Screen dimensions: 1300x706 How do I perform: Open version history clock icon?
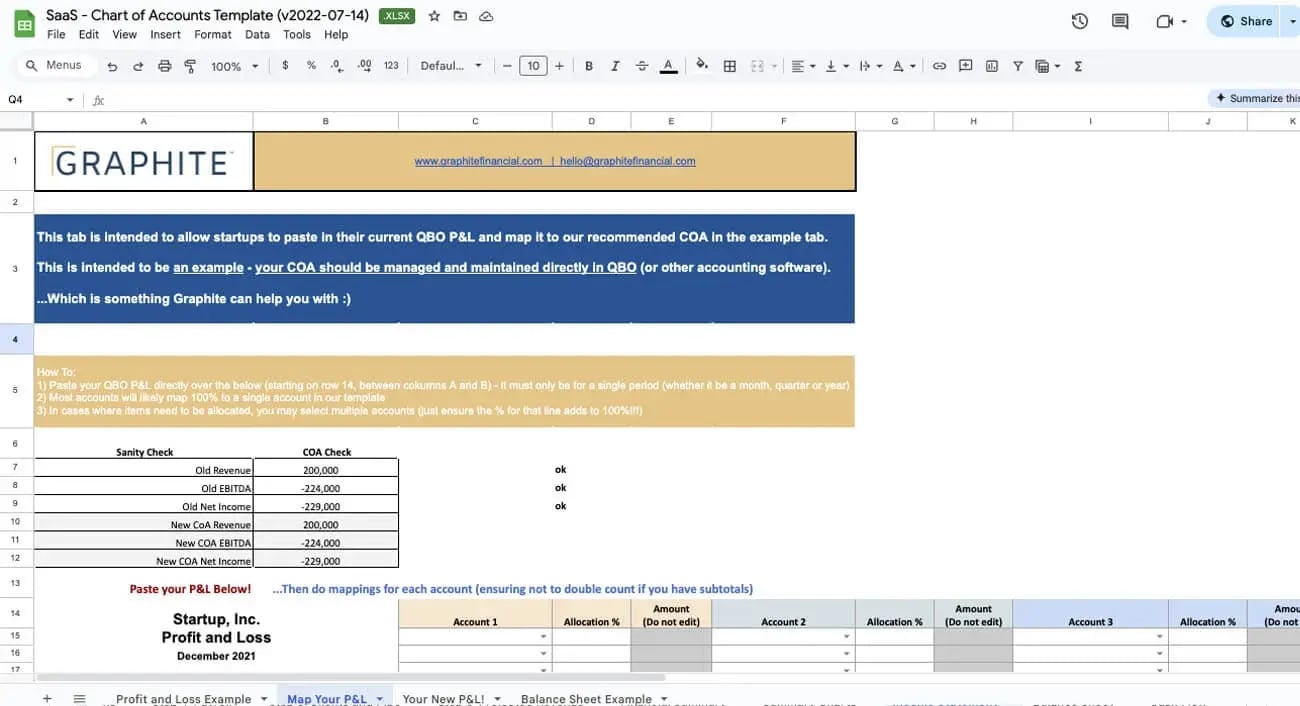pyautogui.click(x=1079, y=21)
